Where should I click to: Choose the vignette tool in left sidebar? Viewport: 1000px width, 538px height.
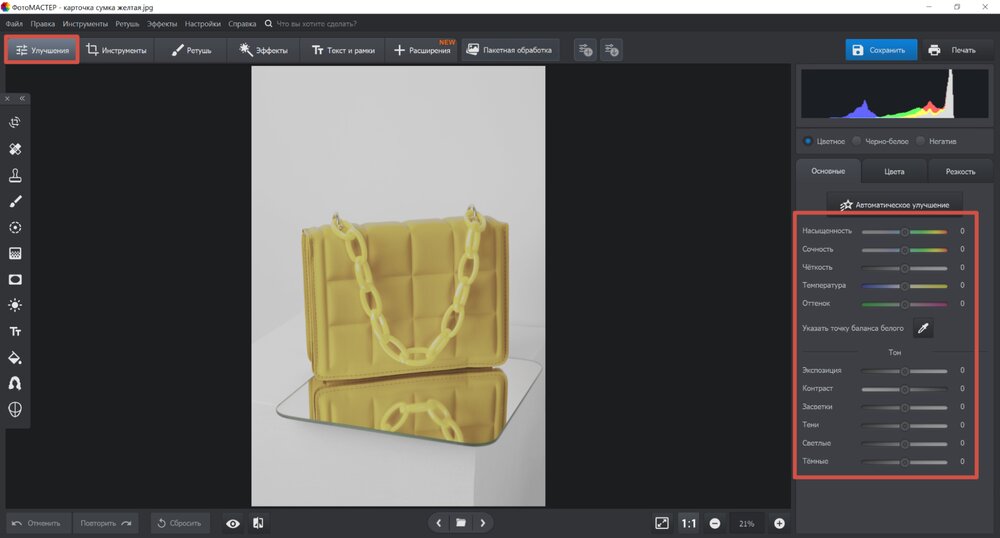pyautogui.click(x=15, y=280)
